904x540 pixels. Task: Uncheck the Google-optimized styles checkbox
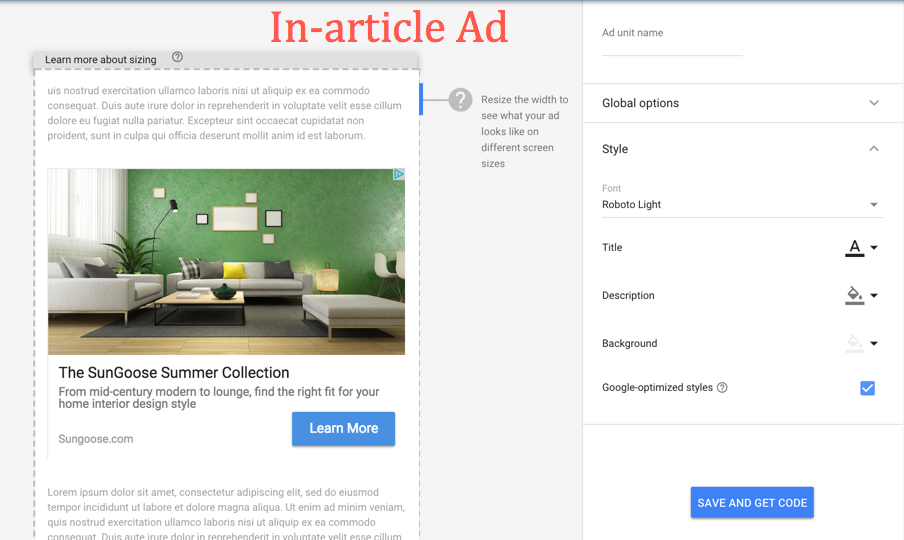867,388
